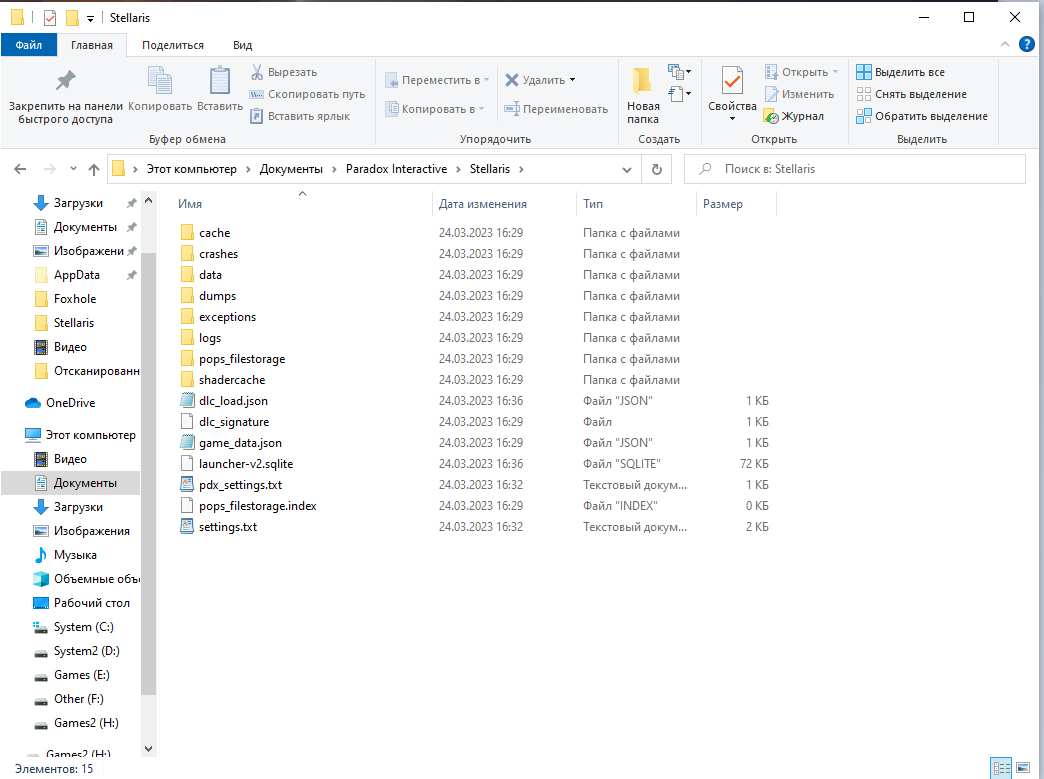Select file pops_filestorage.index
This screenshot has height=779, width=1044.
(x=257, y=506)
